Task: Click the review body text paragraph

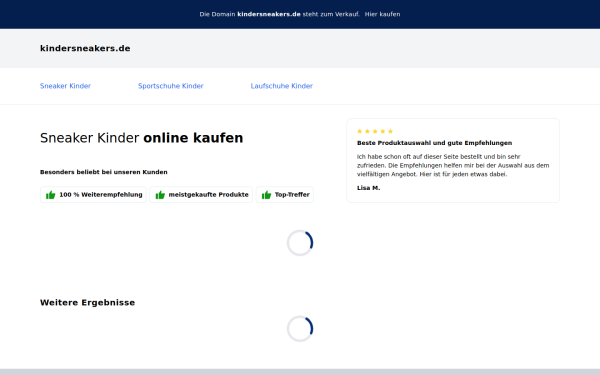Action: 453,165
